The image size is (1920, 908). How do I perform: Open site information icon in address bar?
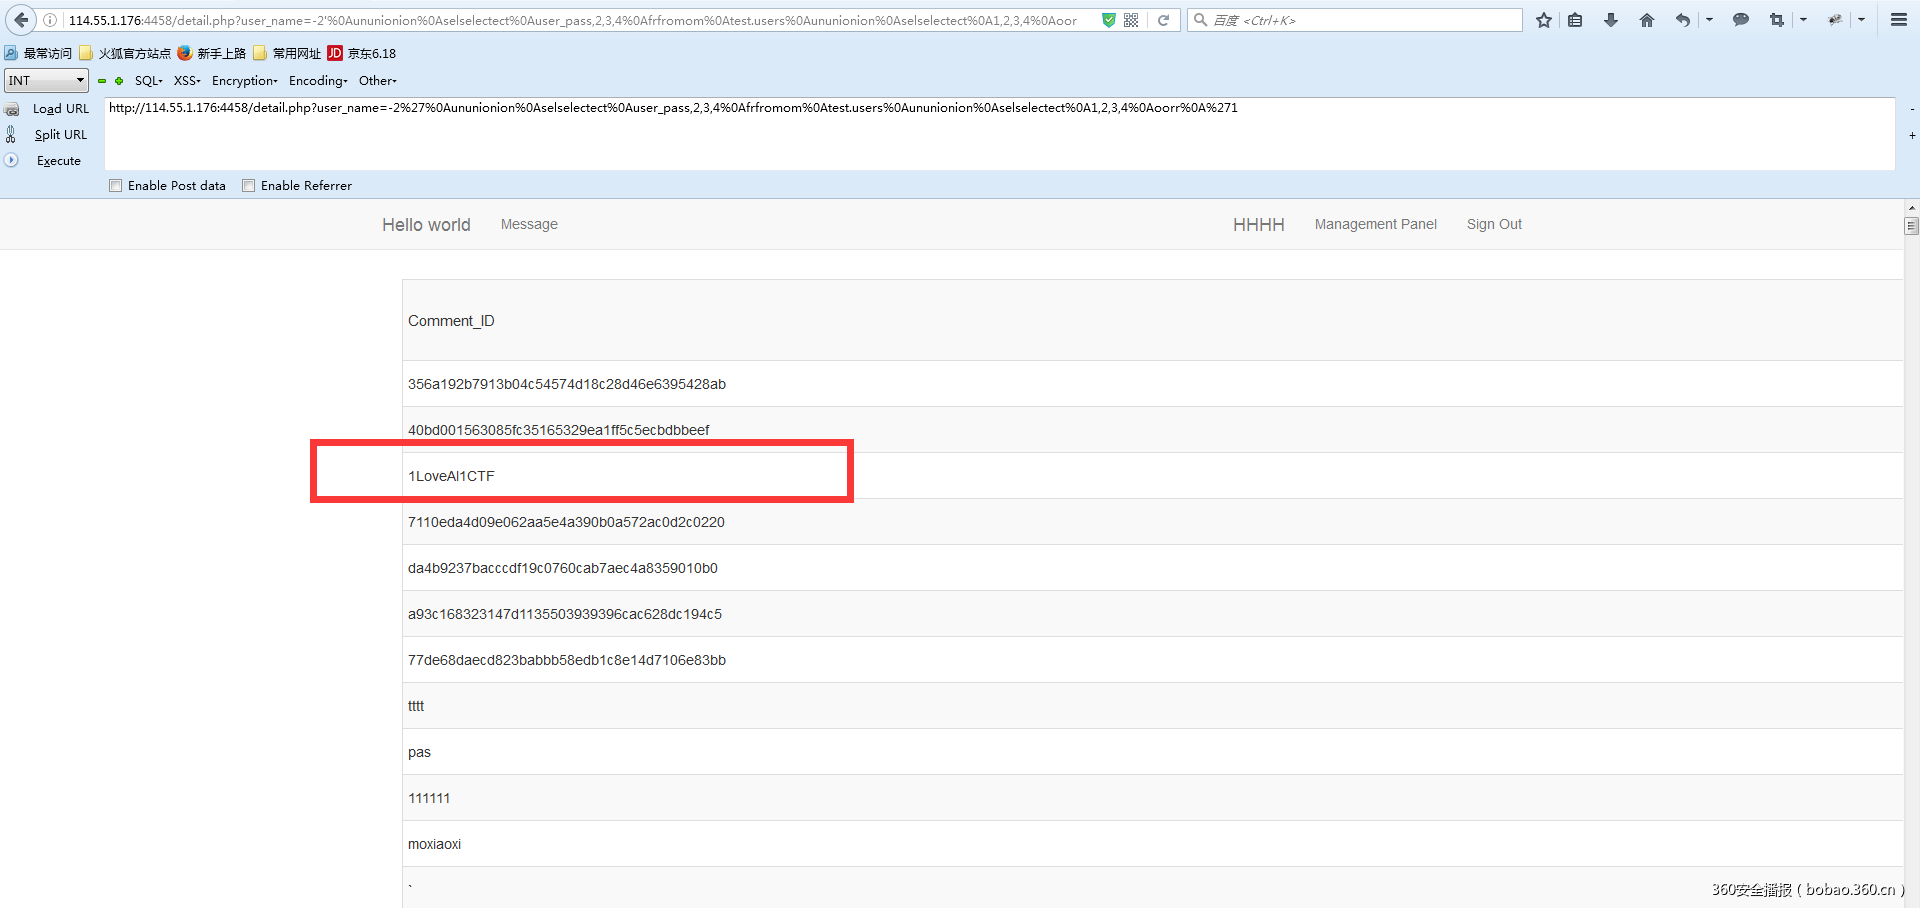pos(50,20)
